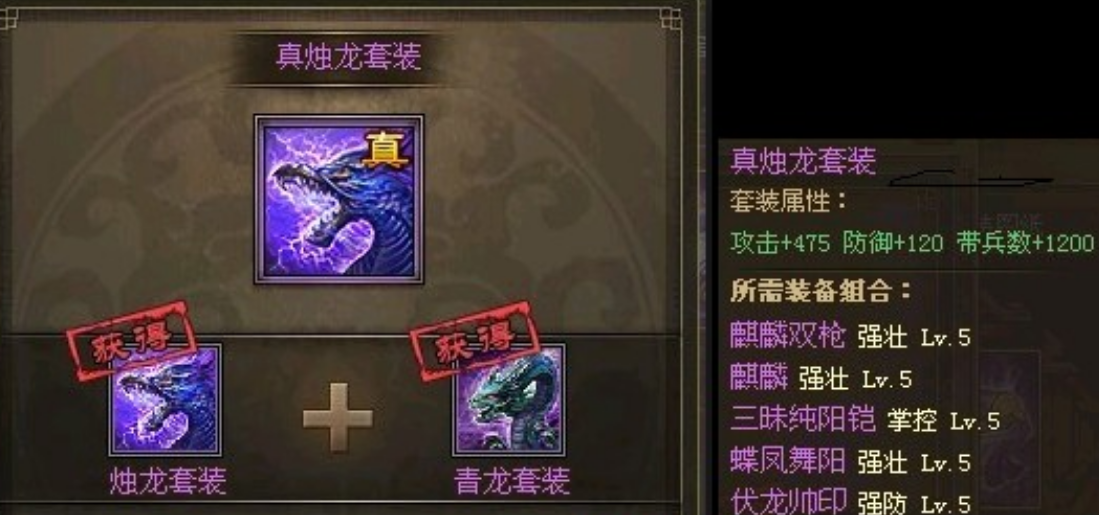Select 三昧纯阳铠 掌控 Lv.5 entry
This screenshot has width=1099, height=515.
click(865, 420)
